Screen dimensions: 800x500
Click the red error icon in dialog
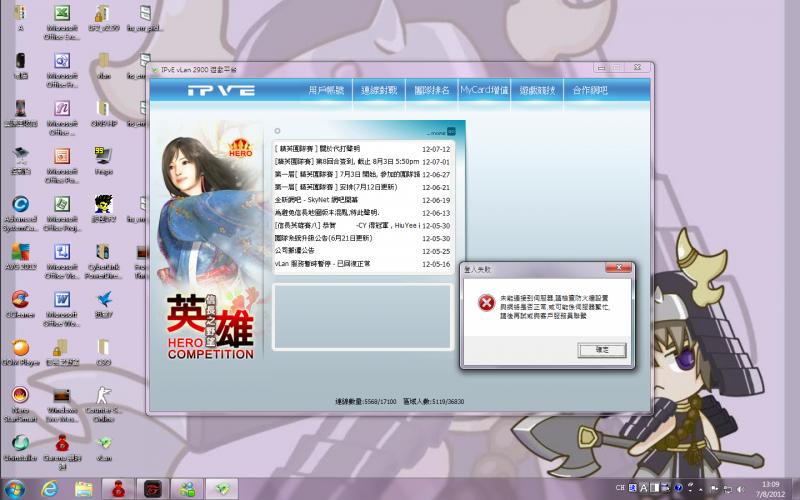486,303
